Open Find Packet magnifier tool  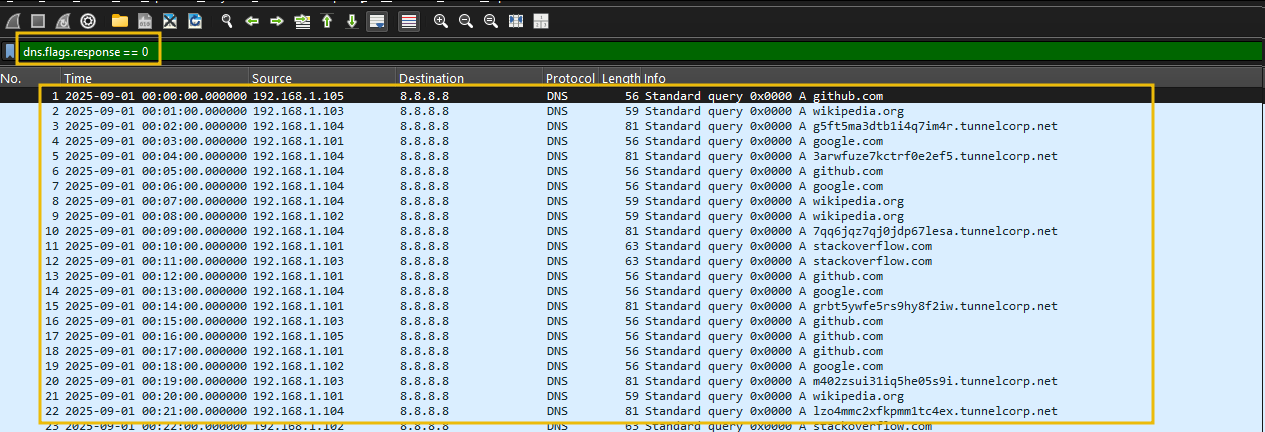(227, 21)
